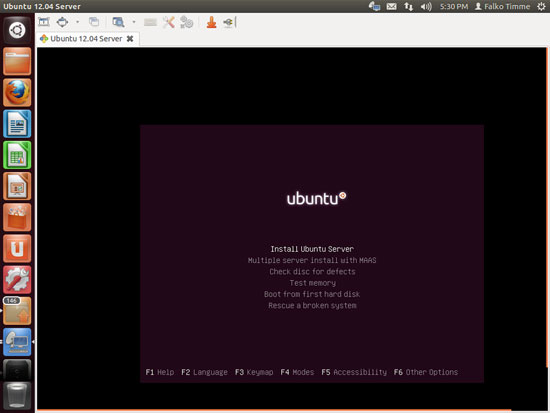The width and height of the screenshot is (550, 413).
Task: Toggle scaled mode magnifier icon
Action: pyautogui.click(x=118, y=22)
